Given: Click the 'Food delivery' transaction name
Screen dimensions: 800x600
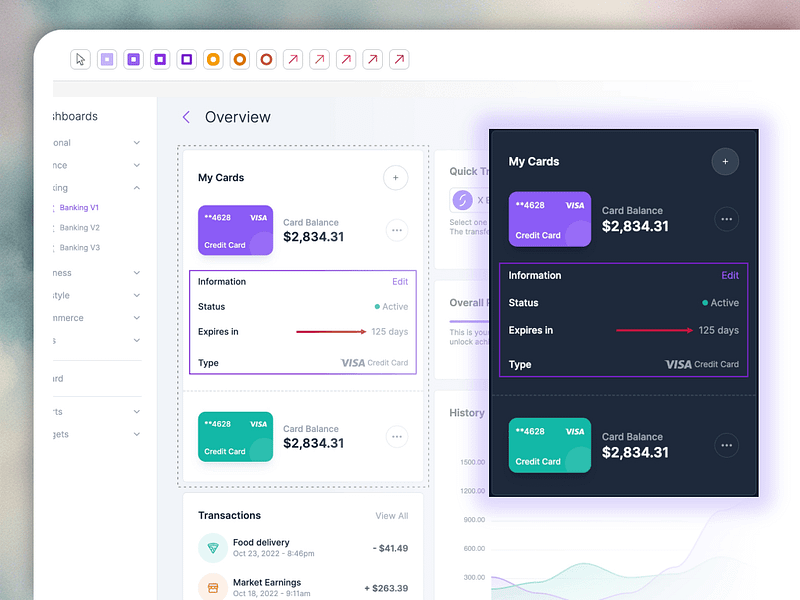Looking at the screenshot, I should point(261,542).
